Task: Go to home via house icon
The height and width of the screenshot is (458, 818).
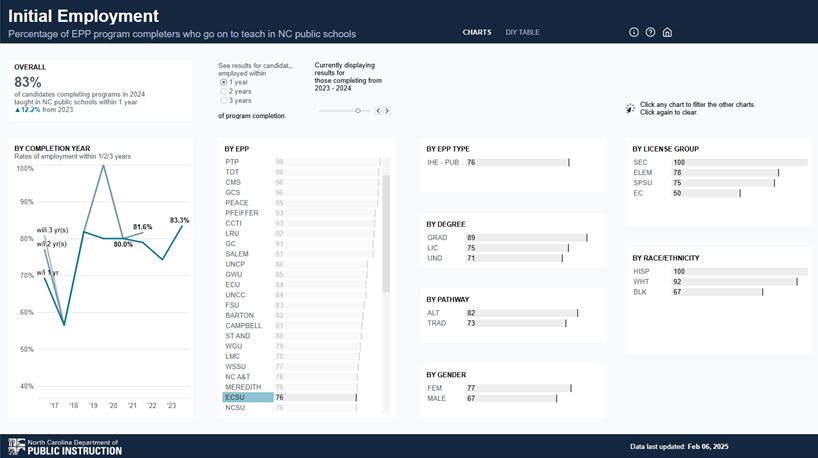Action: [x=667, y=32]
